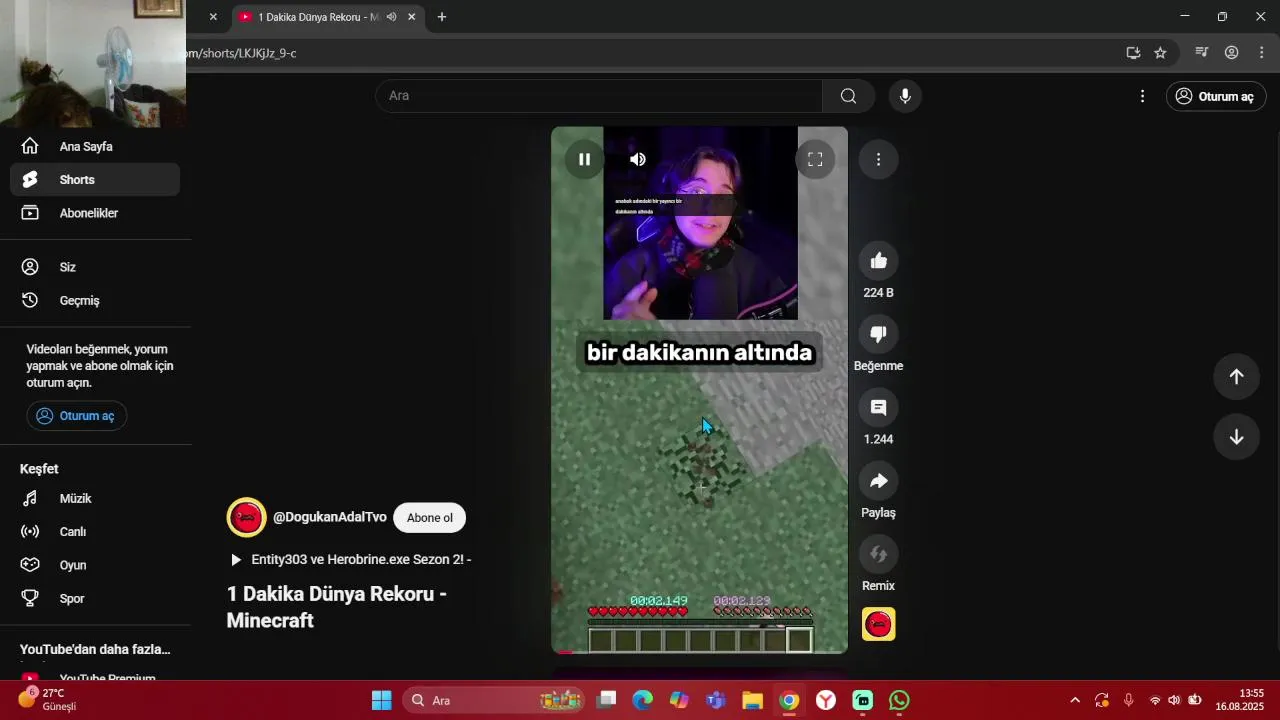Open Copilot icon in taskbar
The width and height of the screenshot is (1280, 720).
click(x=679, y=700)
